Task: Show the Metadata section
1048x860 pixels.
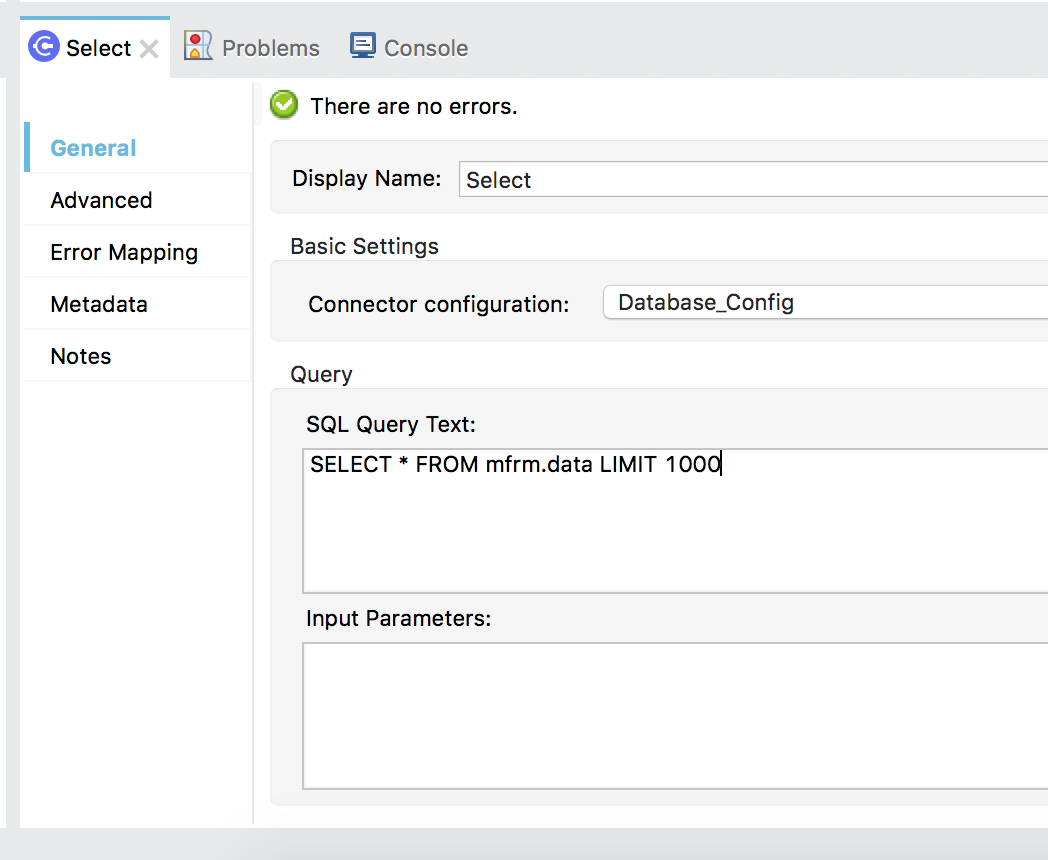Action: click(99, 304)
